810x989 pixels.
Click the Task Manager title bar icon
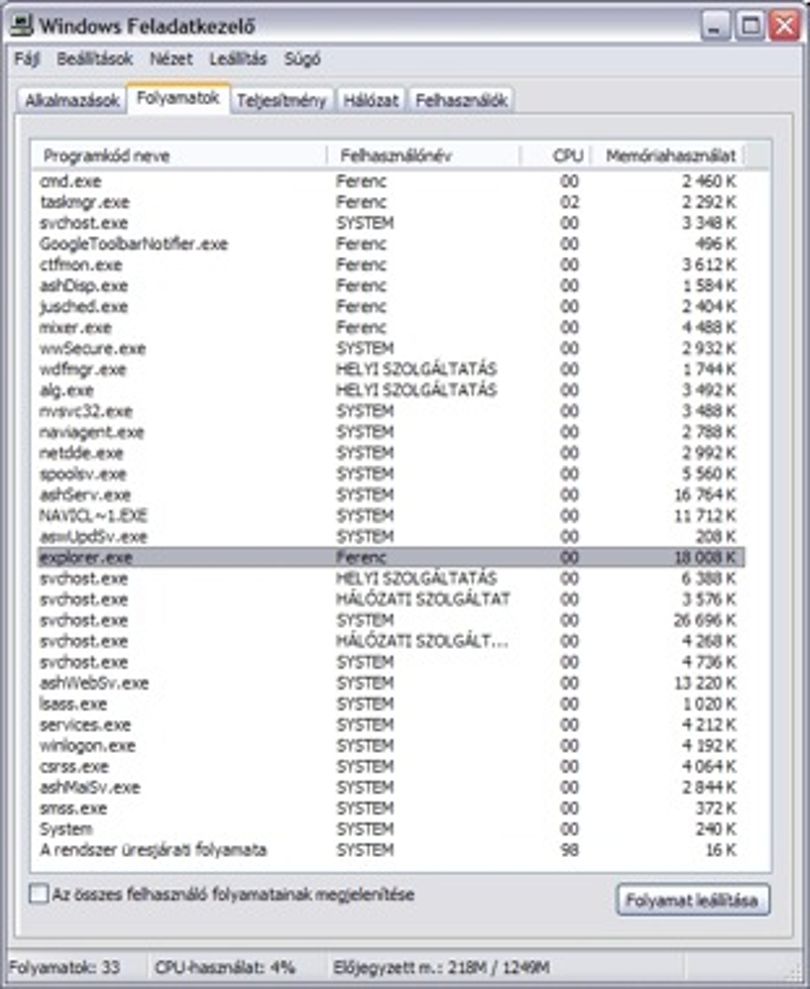click(x=21, y=26)
